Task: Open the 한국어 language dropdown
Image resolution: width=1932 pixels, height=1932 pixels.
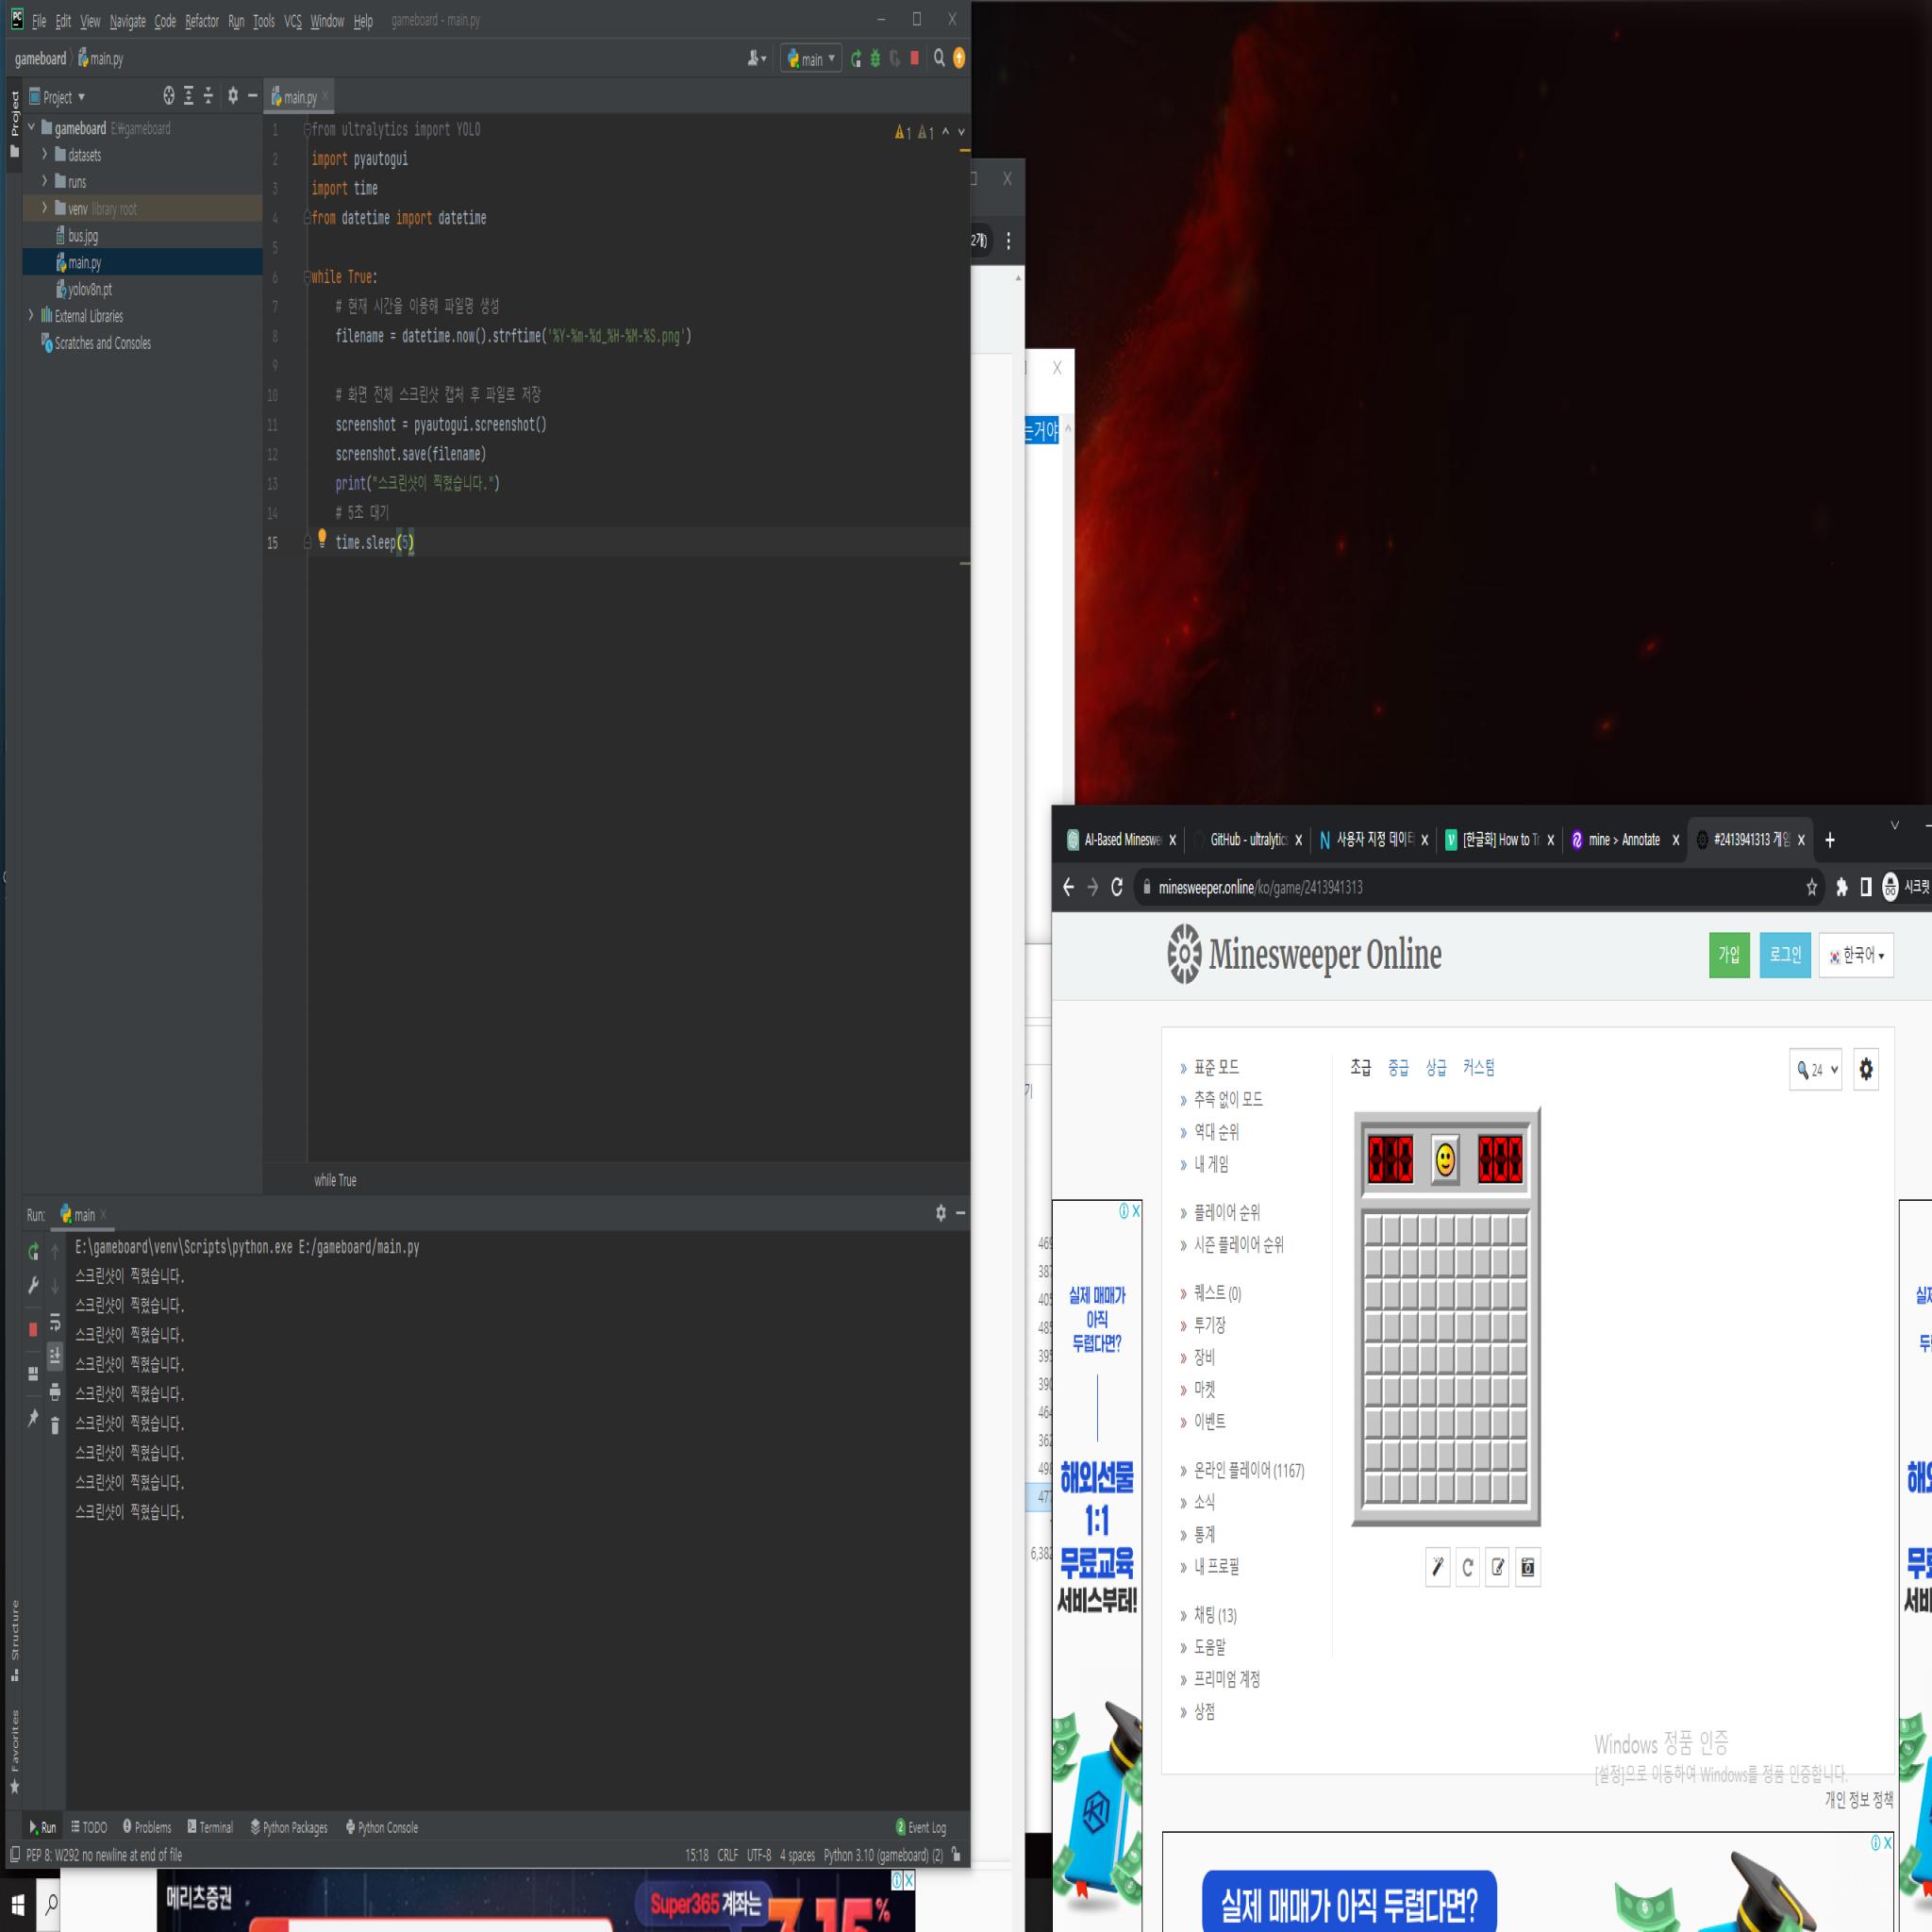Action: point(1856,955)
